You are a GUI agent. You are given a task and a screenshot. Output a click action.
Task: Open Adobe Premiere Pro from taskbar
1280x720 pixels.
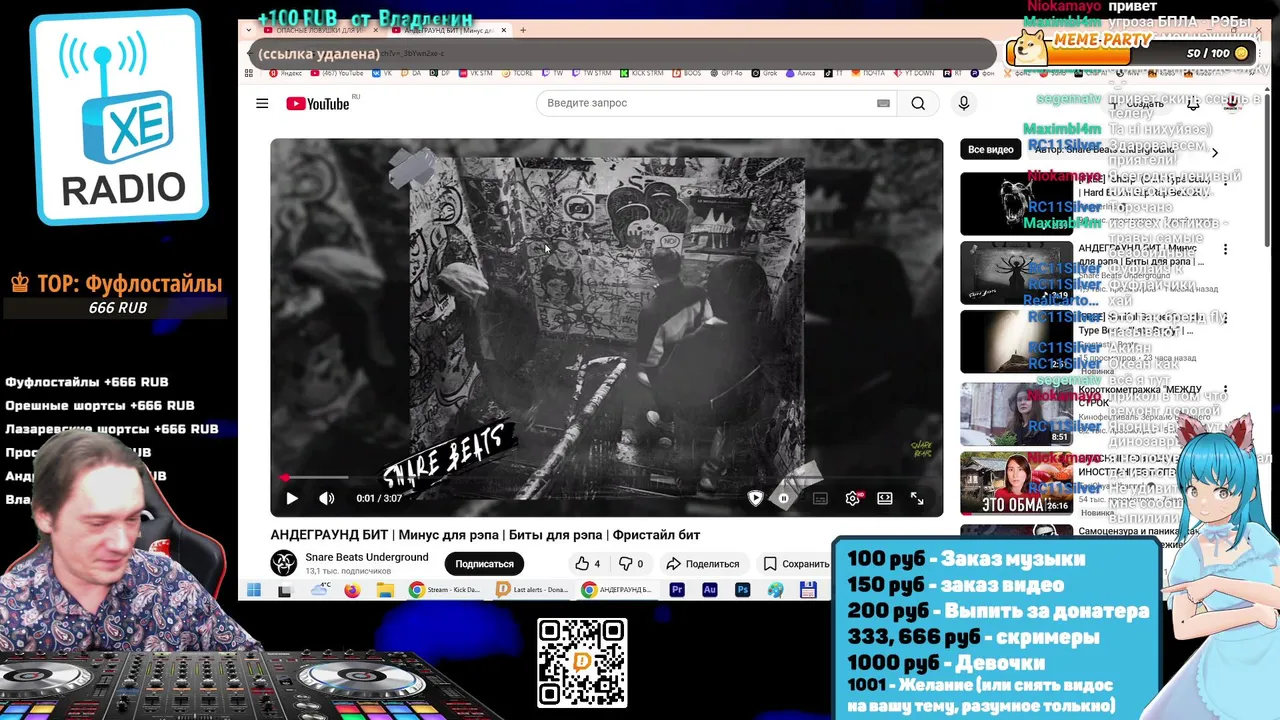coord(677,590)
